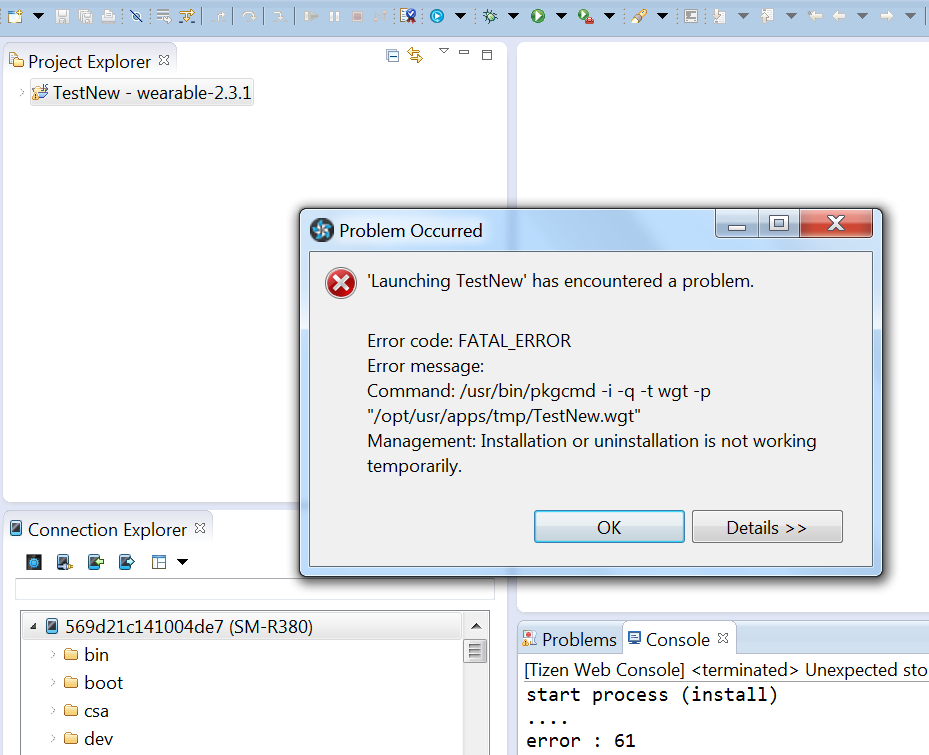929x755 pixels.
Task: Click the Remote Device Manager icon
Action: 65,562
